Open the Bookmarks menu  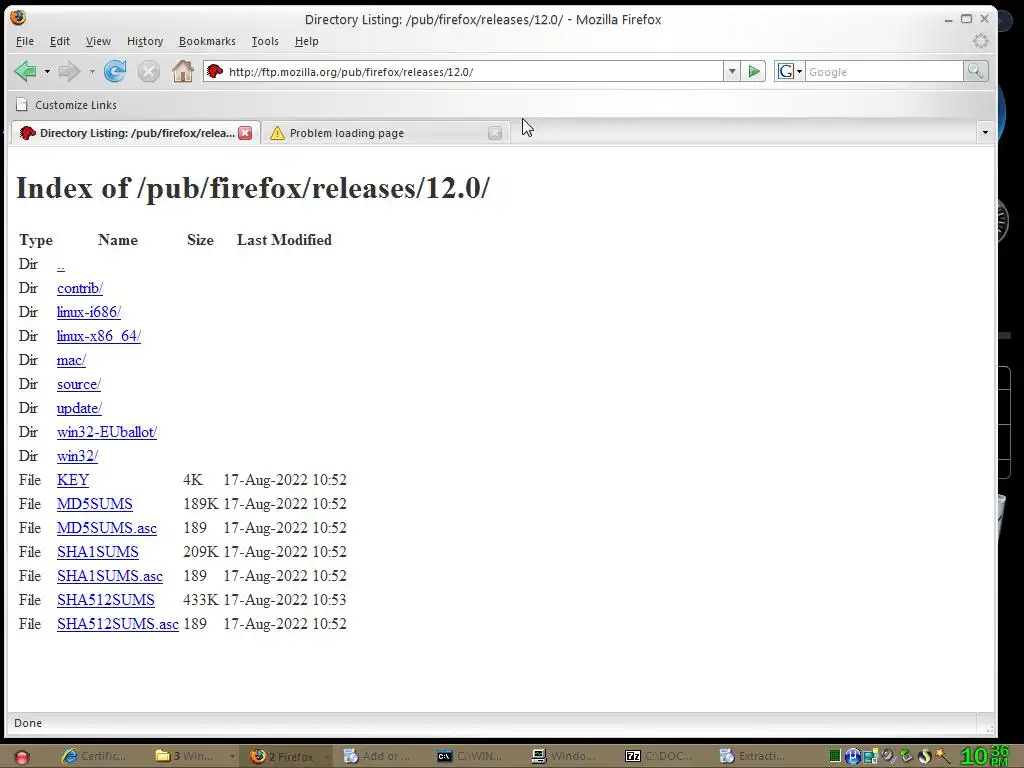207,41
